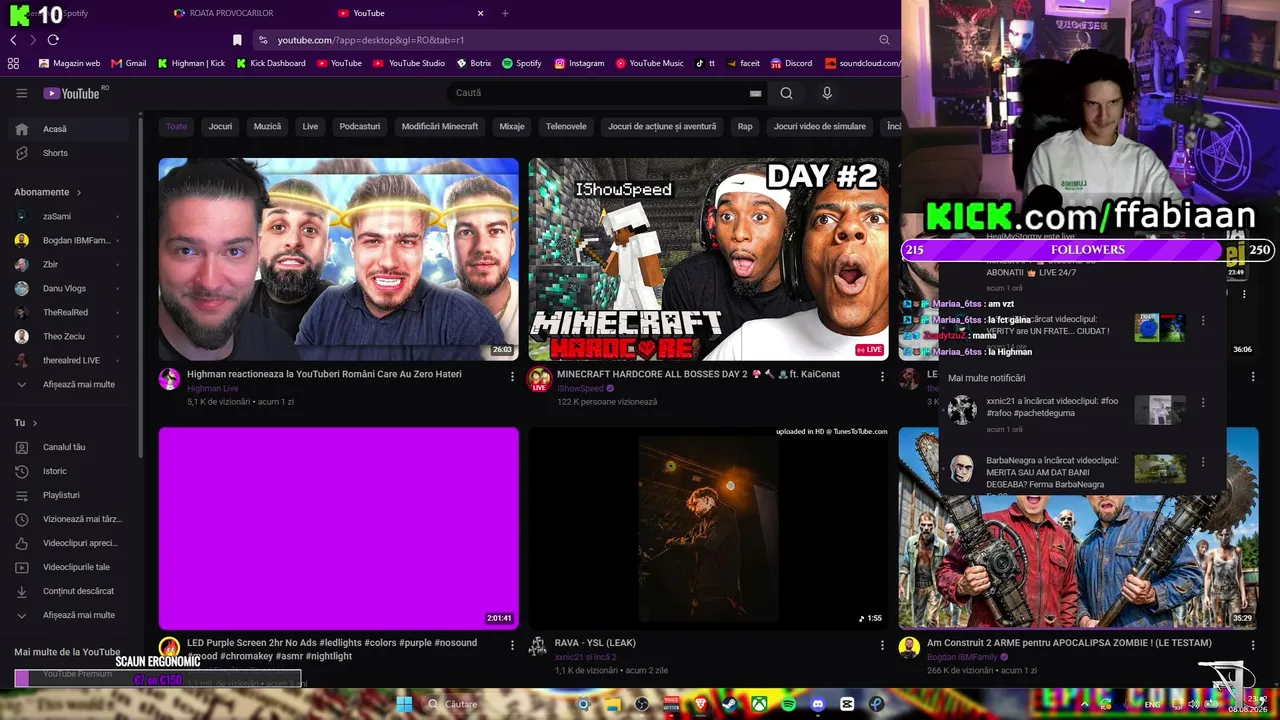Open Xbox app from the taskbar

pyautogui.click(x=759, y=704)
